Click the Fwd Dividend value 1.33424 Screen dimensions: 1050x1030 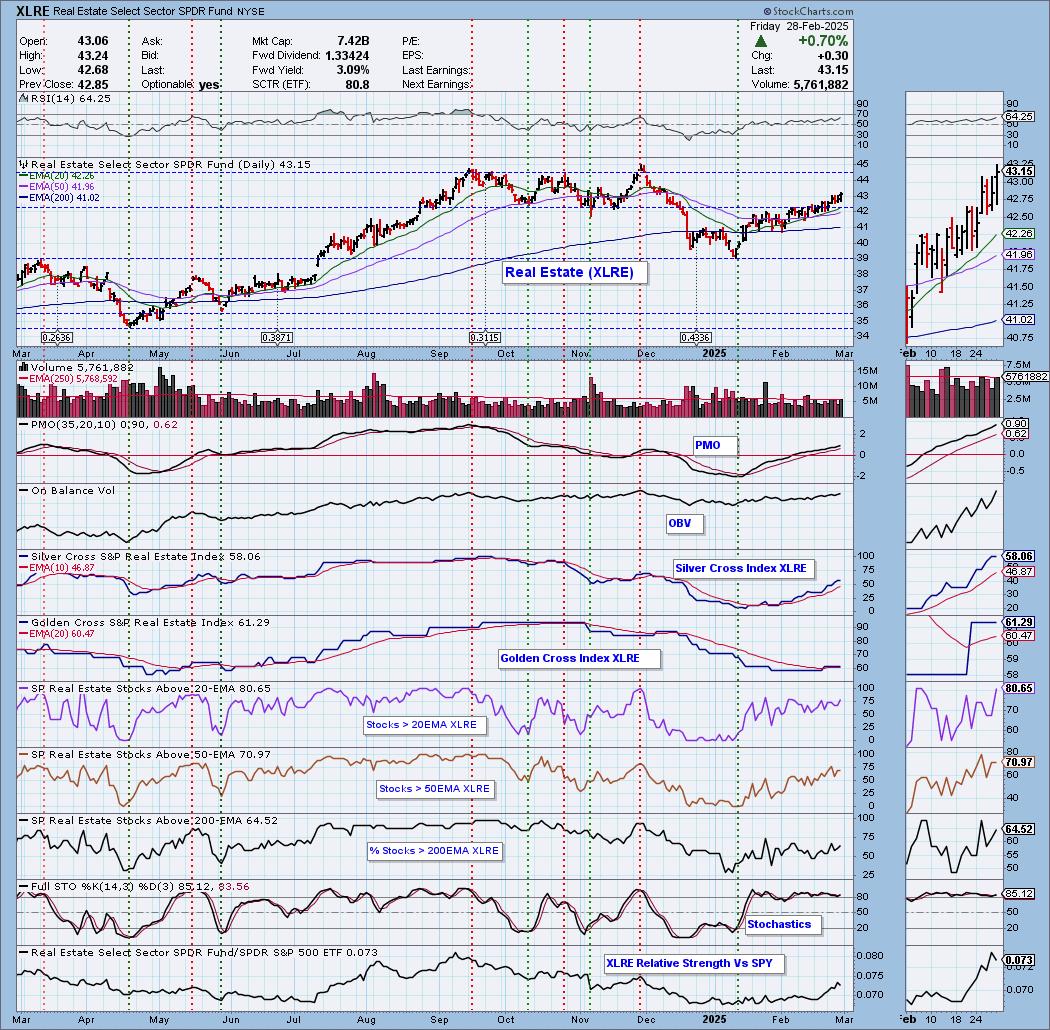tap(348, 56)
